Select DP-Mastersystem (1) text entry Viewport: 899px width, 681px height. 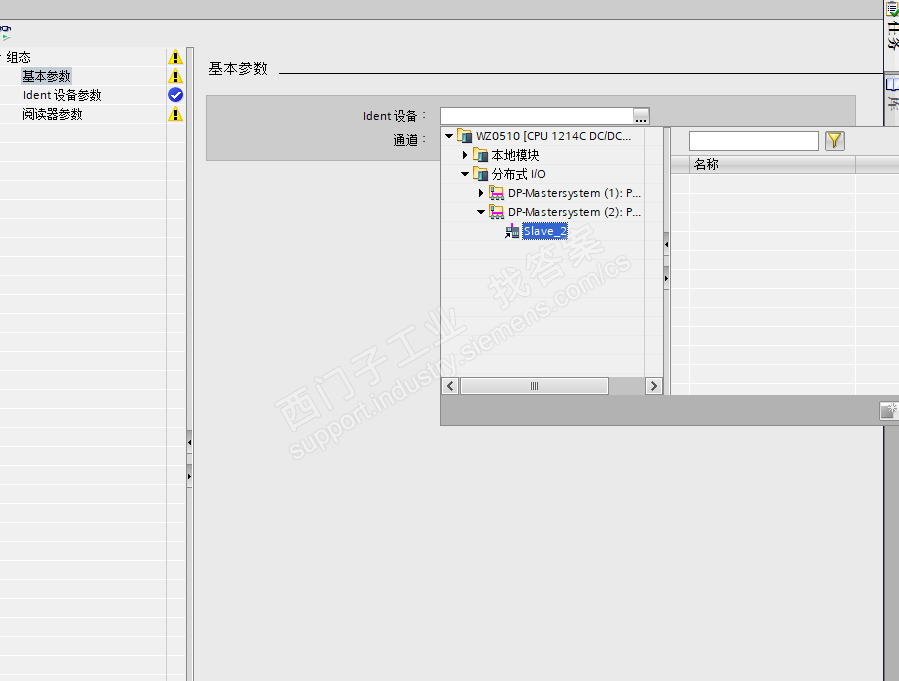click(x=574, y=193)
